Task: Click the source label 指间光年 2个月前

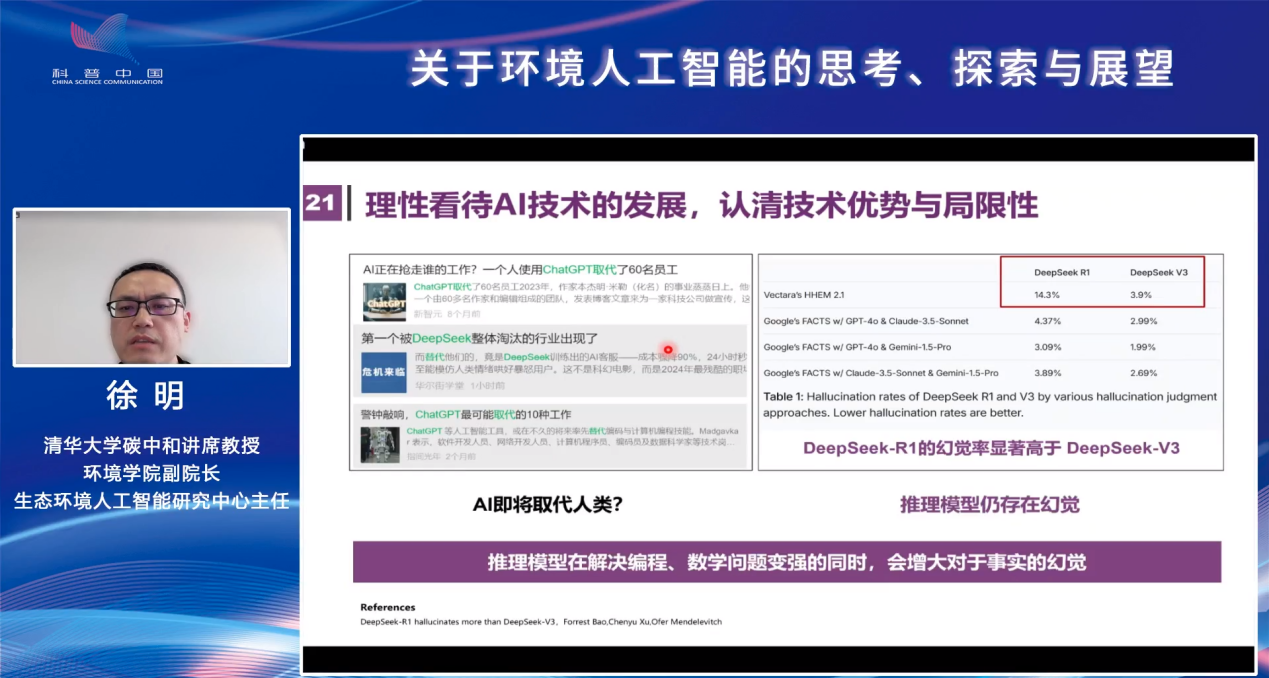Action: [x=440, y=456]
